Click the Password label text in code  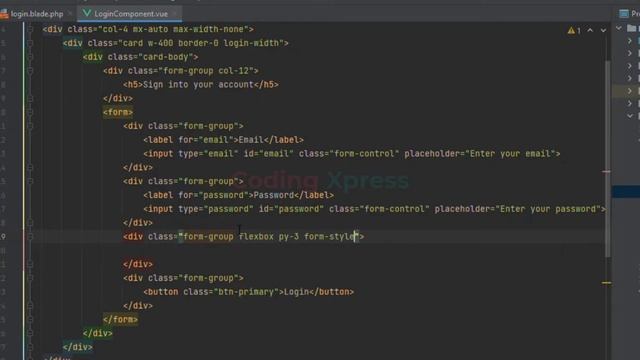[273, 195]
